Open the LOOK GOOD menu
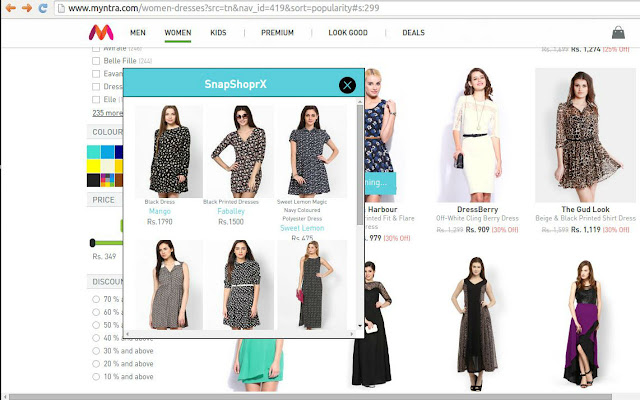 click(x=348, y=33)
